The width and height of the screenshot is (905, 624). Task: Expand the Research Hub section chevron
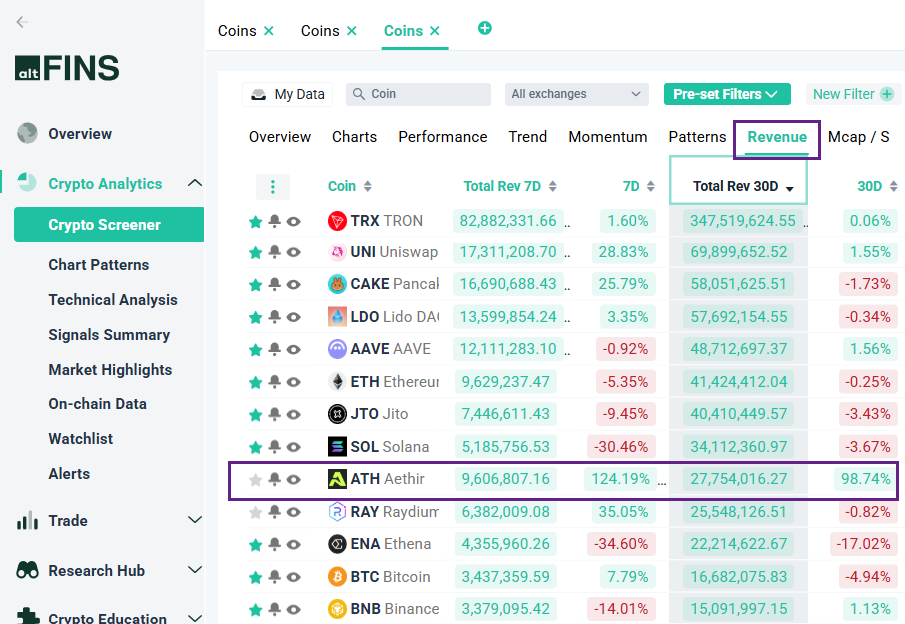[x=195, y=570]
